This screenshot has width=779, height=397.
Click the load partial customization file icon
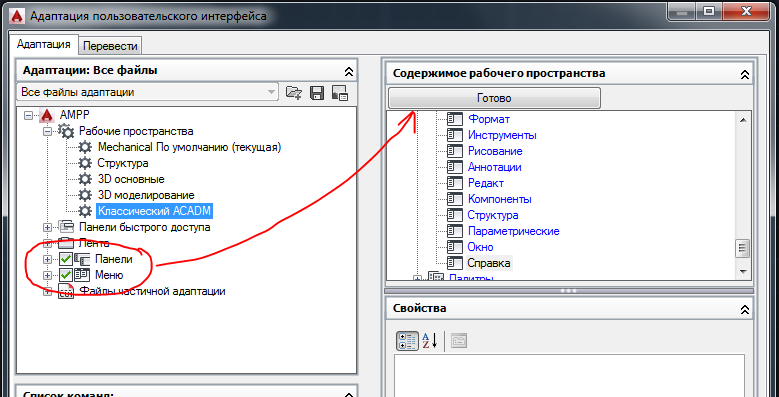click(294, 92)
